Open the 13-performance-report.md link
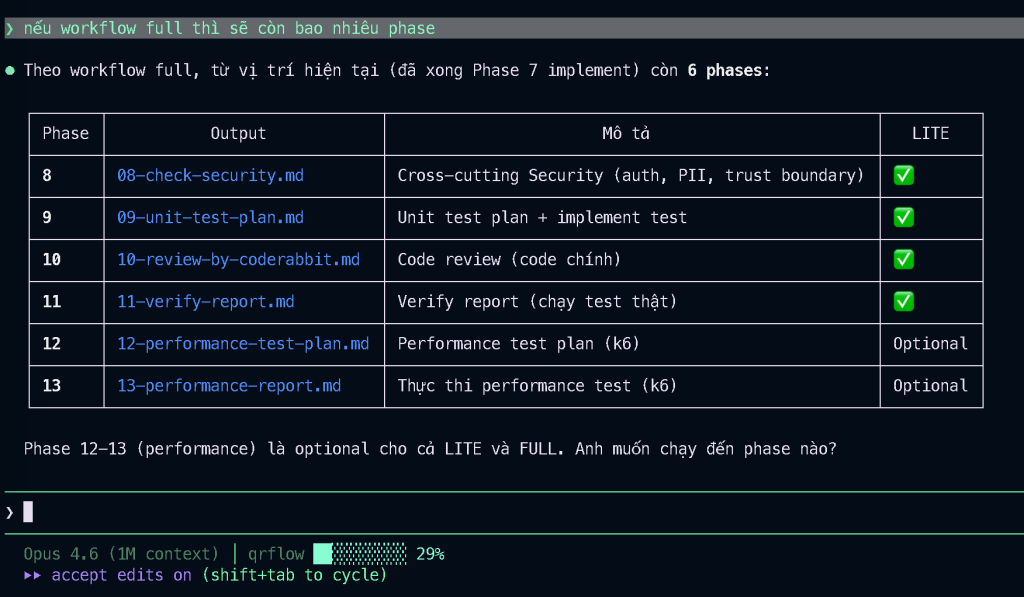Screen dimensions: 1024x597 pos(229,386)
